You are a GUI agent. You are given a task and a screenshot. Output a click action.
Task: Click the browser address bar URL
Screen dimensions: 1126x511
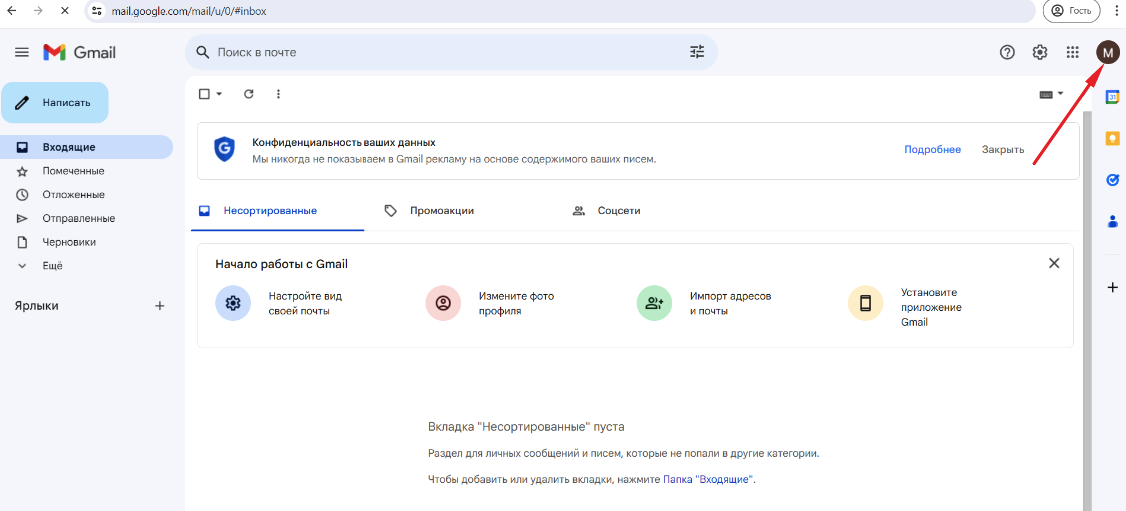(x=189, y=11)
